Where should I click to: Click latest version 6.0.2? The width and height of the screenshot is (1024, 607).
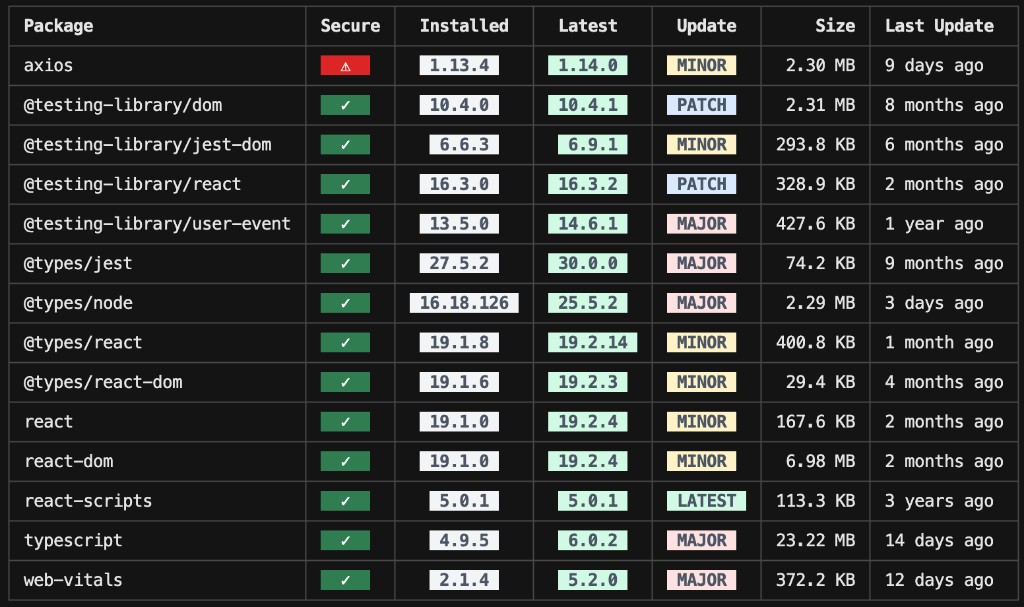(592, 540)
